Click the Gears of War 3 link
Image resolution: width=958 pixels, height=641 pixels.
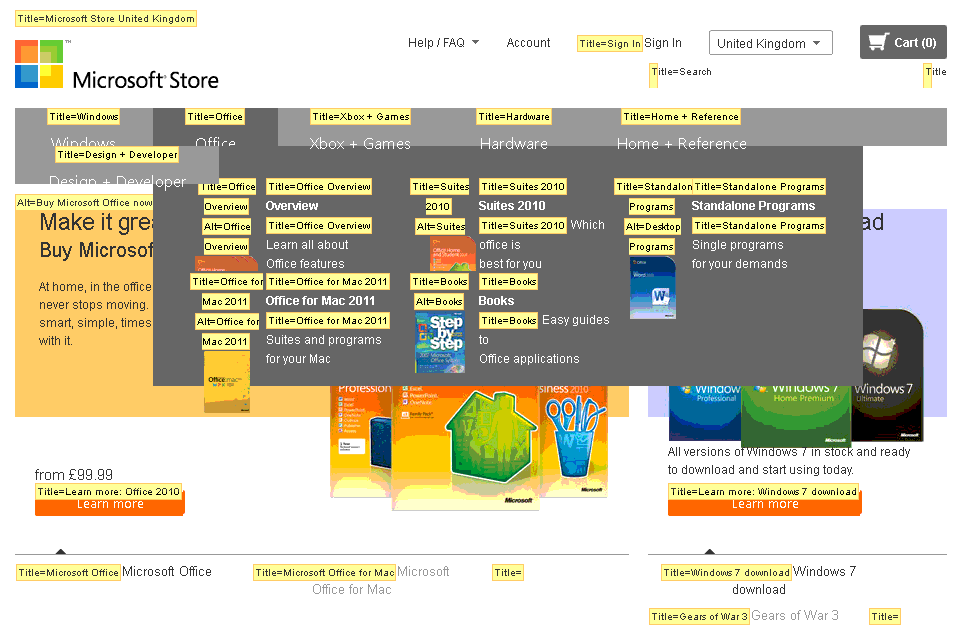click(794, 616)
